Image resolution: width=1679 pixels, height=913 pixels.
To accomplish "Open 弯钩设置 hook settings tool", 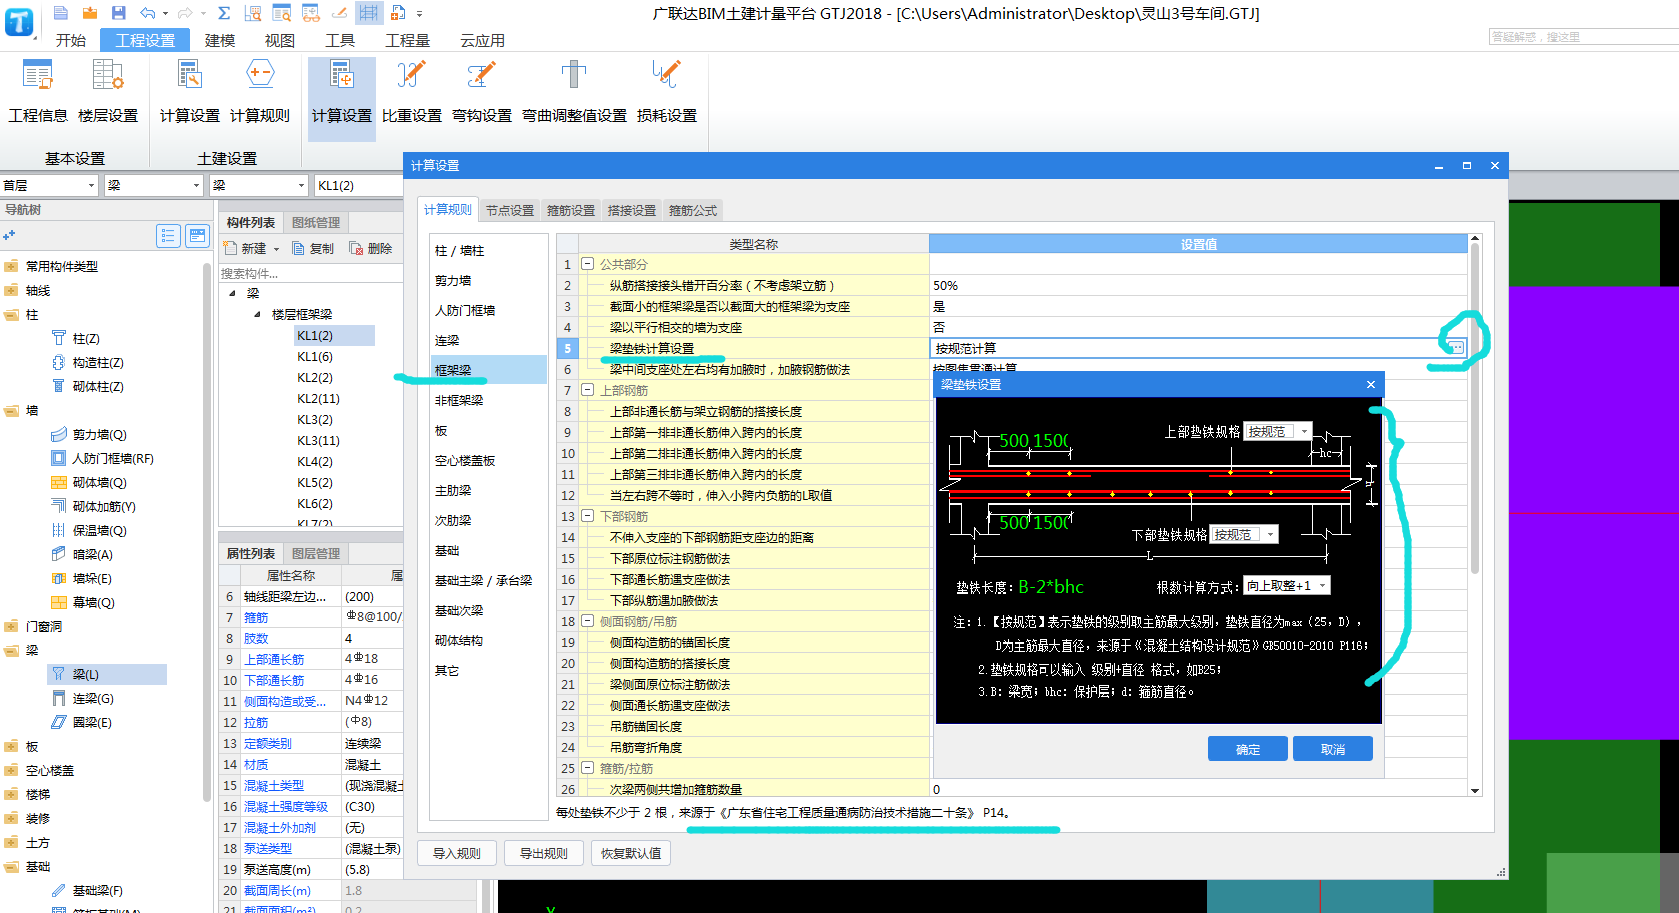I will 482,92.
